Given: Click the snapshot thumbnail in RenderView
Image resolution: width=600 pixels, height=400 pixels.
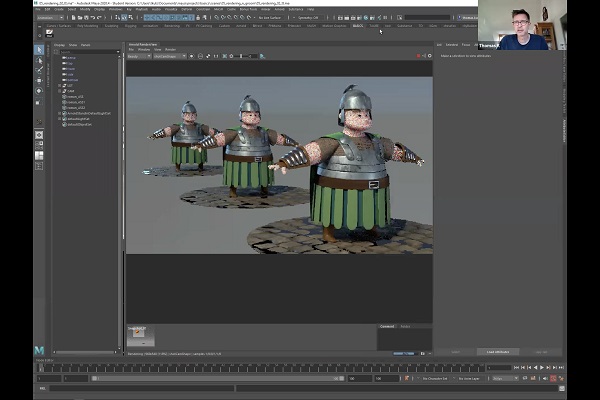Looking at the screenshot, I should pos(141,336).
